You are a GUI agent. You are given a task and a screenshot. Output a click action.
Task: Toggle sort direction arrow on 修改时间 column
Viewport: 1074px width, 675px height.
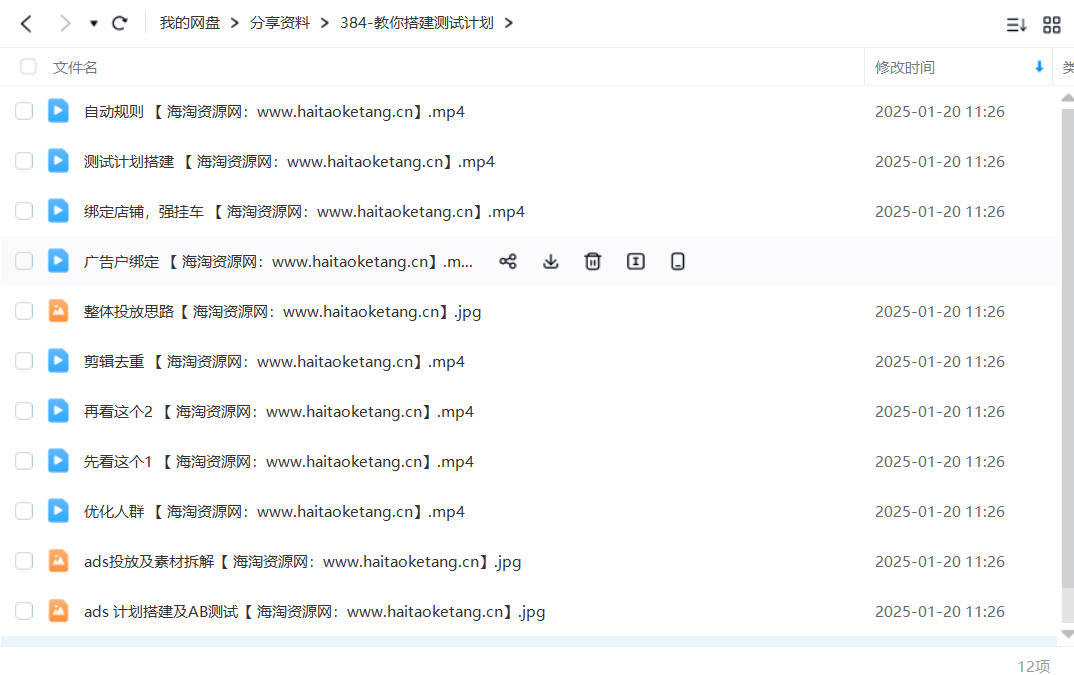pyautogui.click(x=1039, y=66)
